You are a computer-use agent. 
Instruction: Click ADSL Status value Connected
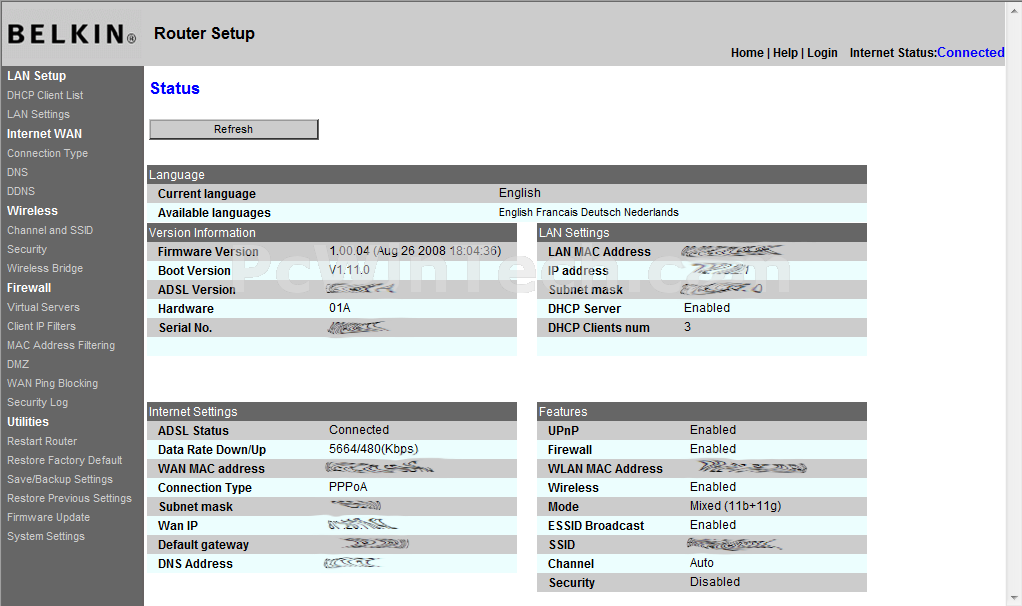(x=359, y=430)
